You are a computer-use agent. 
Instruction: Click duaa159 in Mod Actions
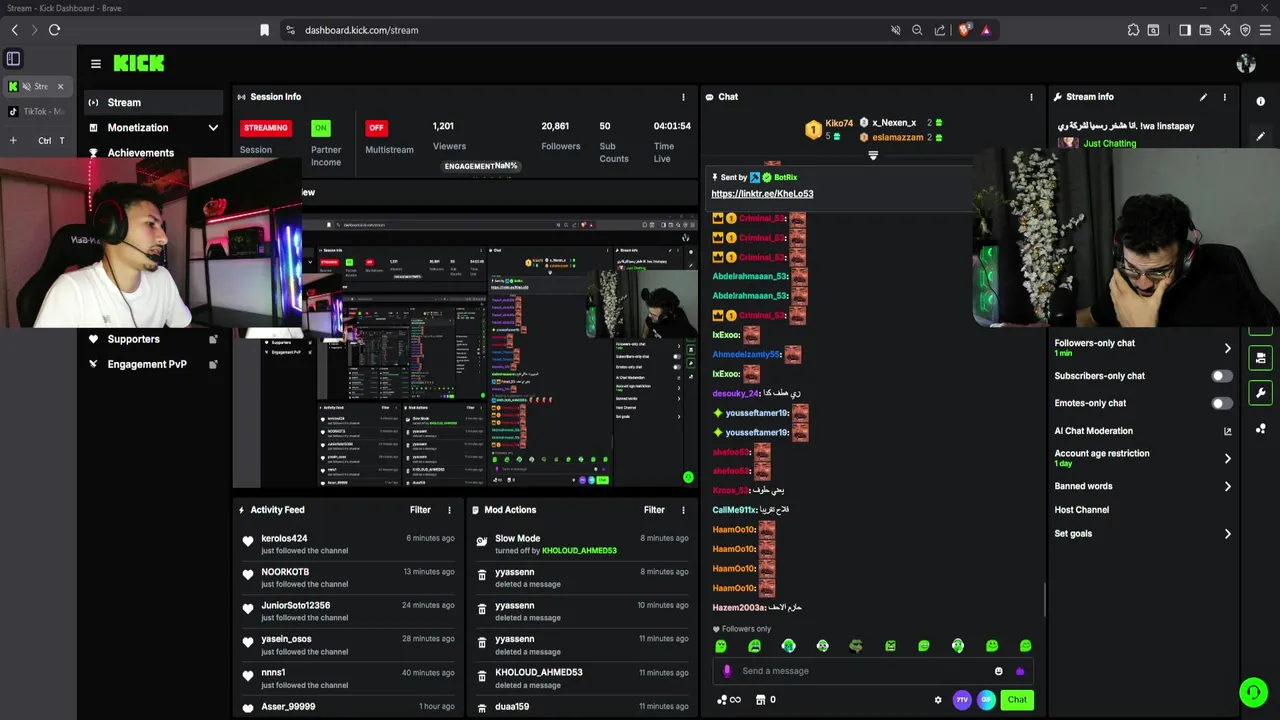click(x=512, y=707)
